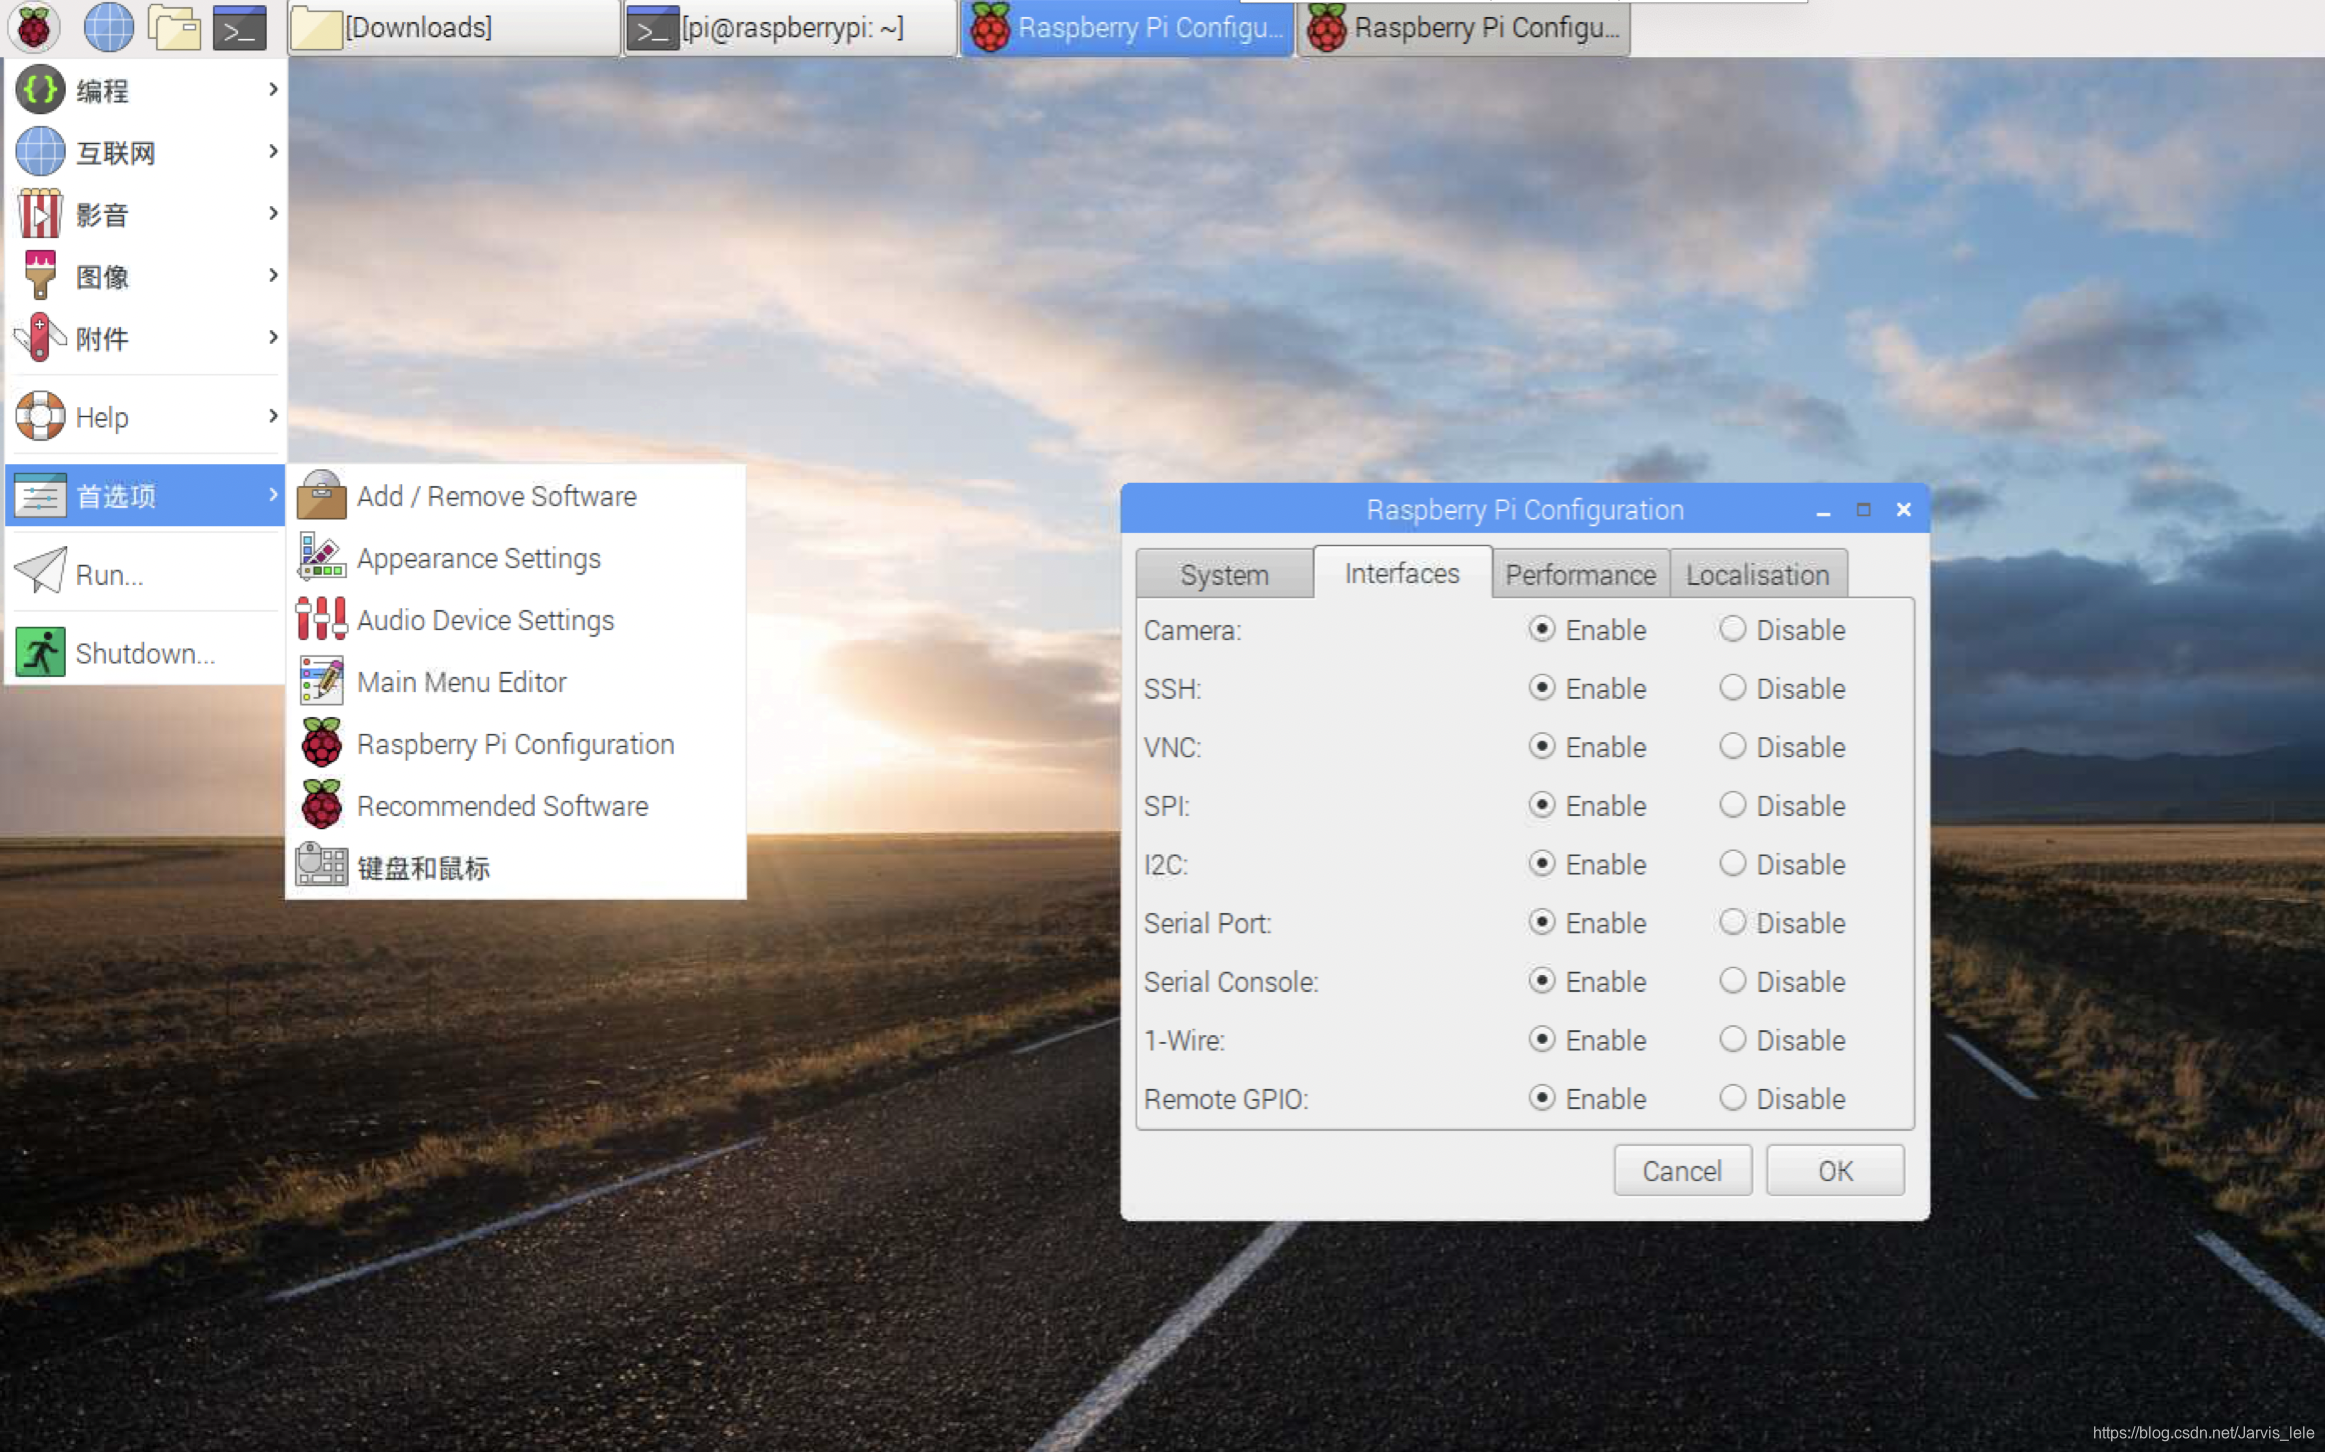Expand the 附件 accessories submenu

(x=145, y=338)
